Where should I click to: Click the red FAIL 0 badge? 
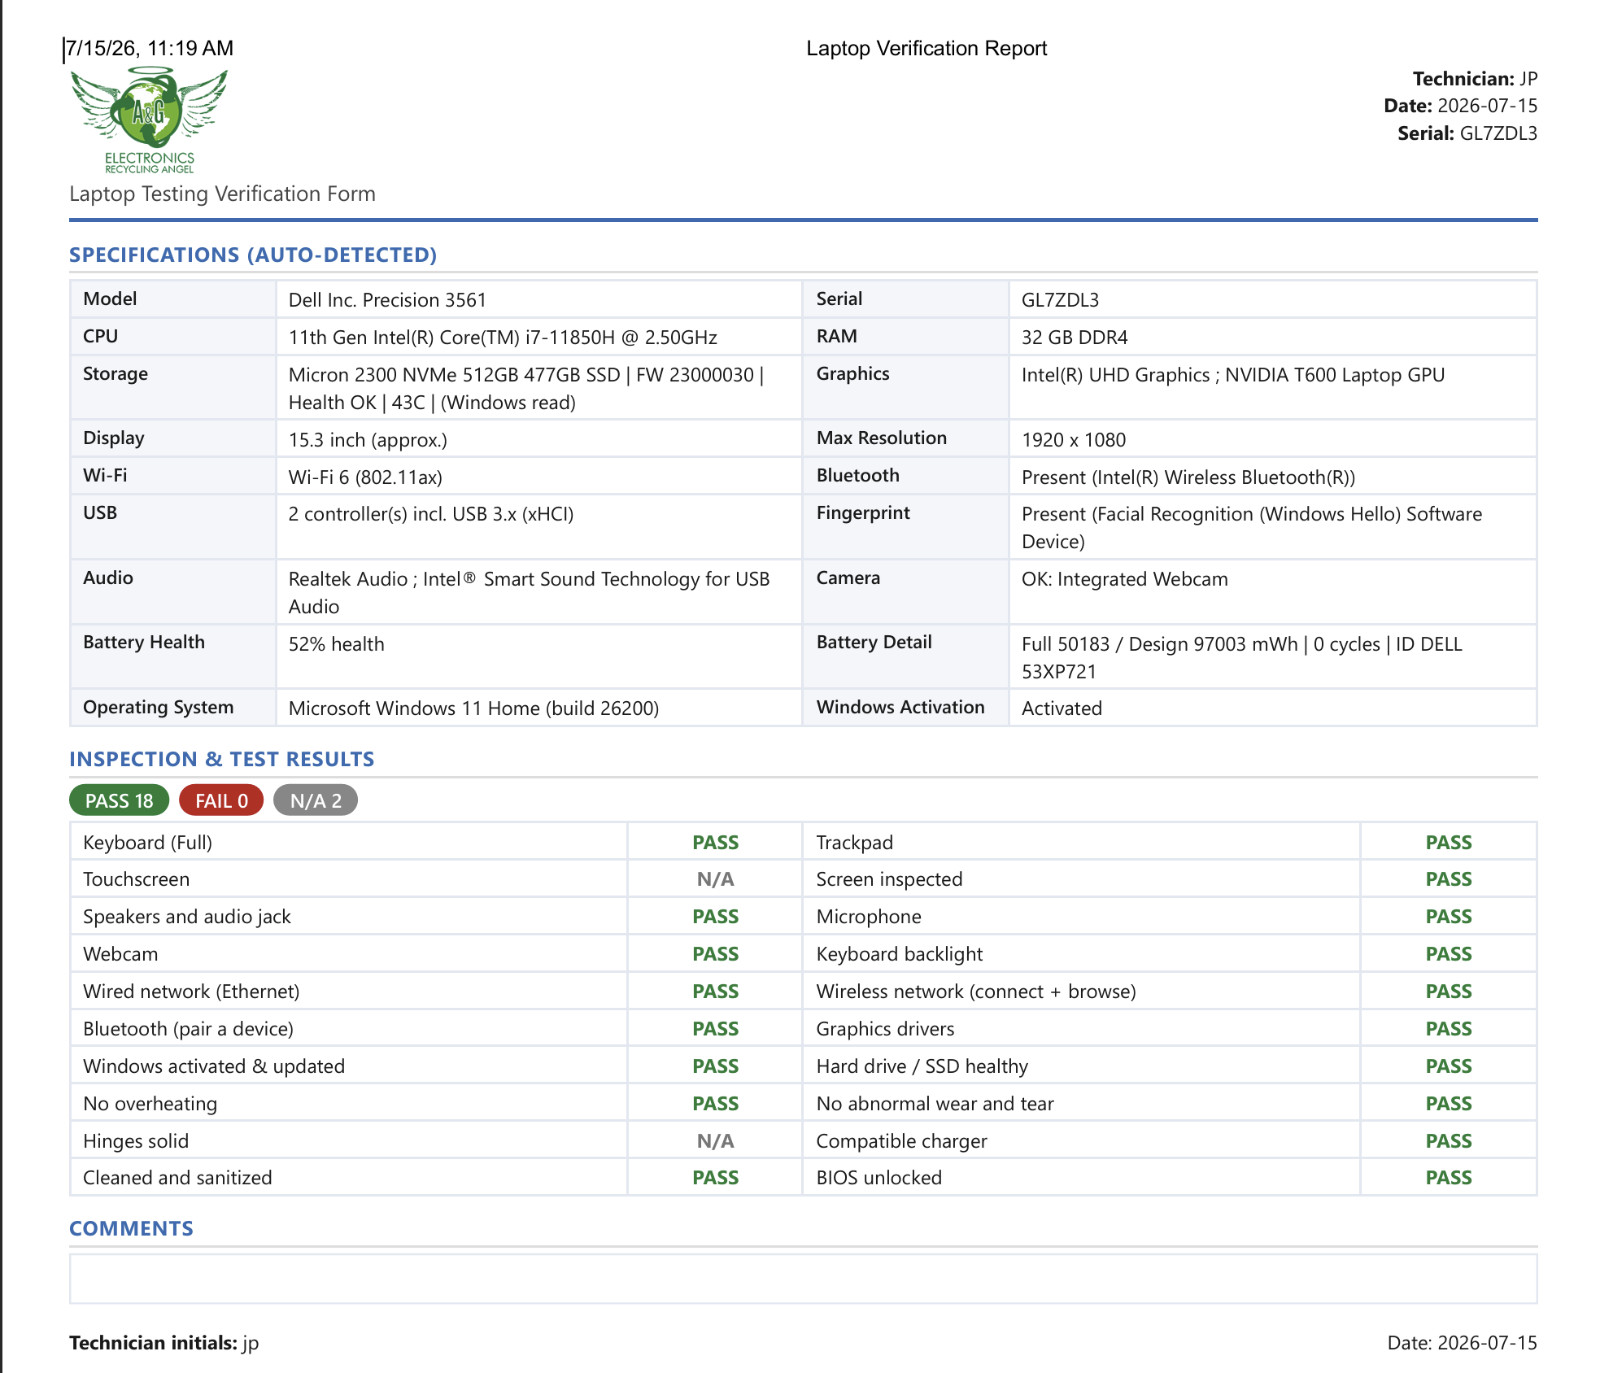click(221, 801)
